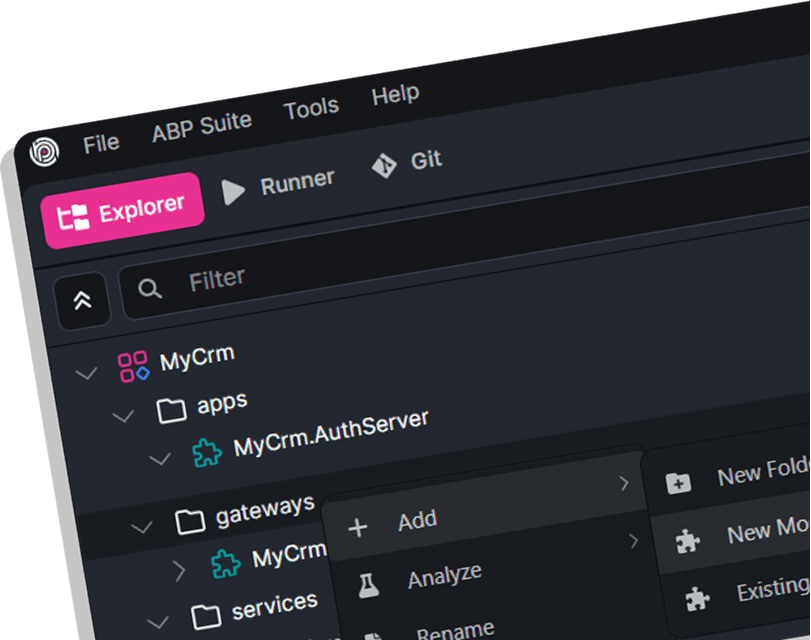Select the MyCrm solution icon
811x640 pixels.
point(133,367)
